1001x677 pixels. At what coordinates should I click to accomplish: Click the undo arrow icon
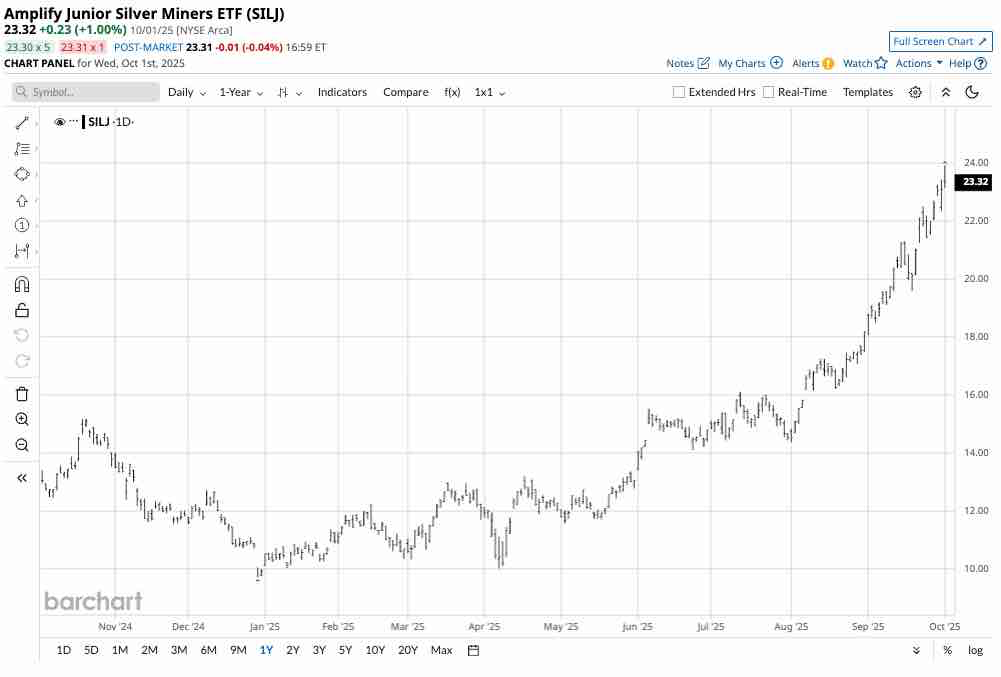22,335
